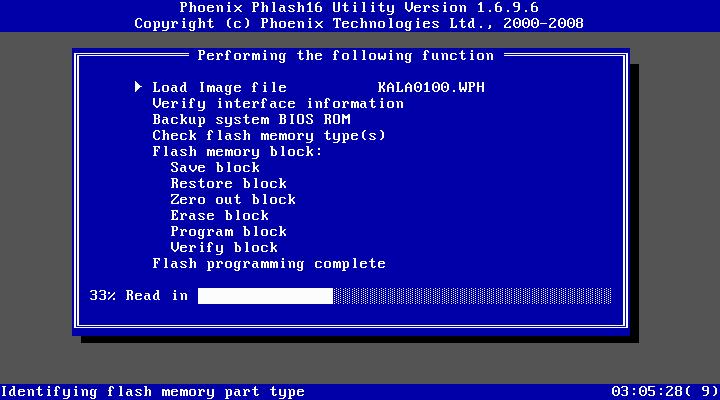Viewport: 720px width, 400px height.
Task: Select the 'Verify block' entry
Action: coord(224,248)
